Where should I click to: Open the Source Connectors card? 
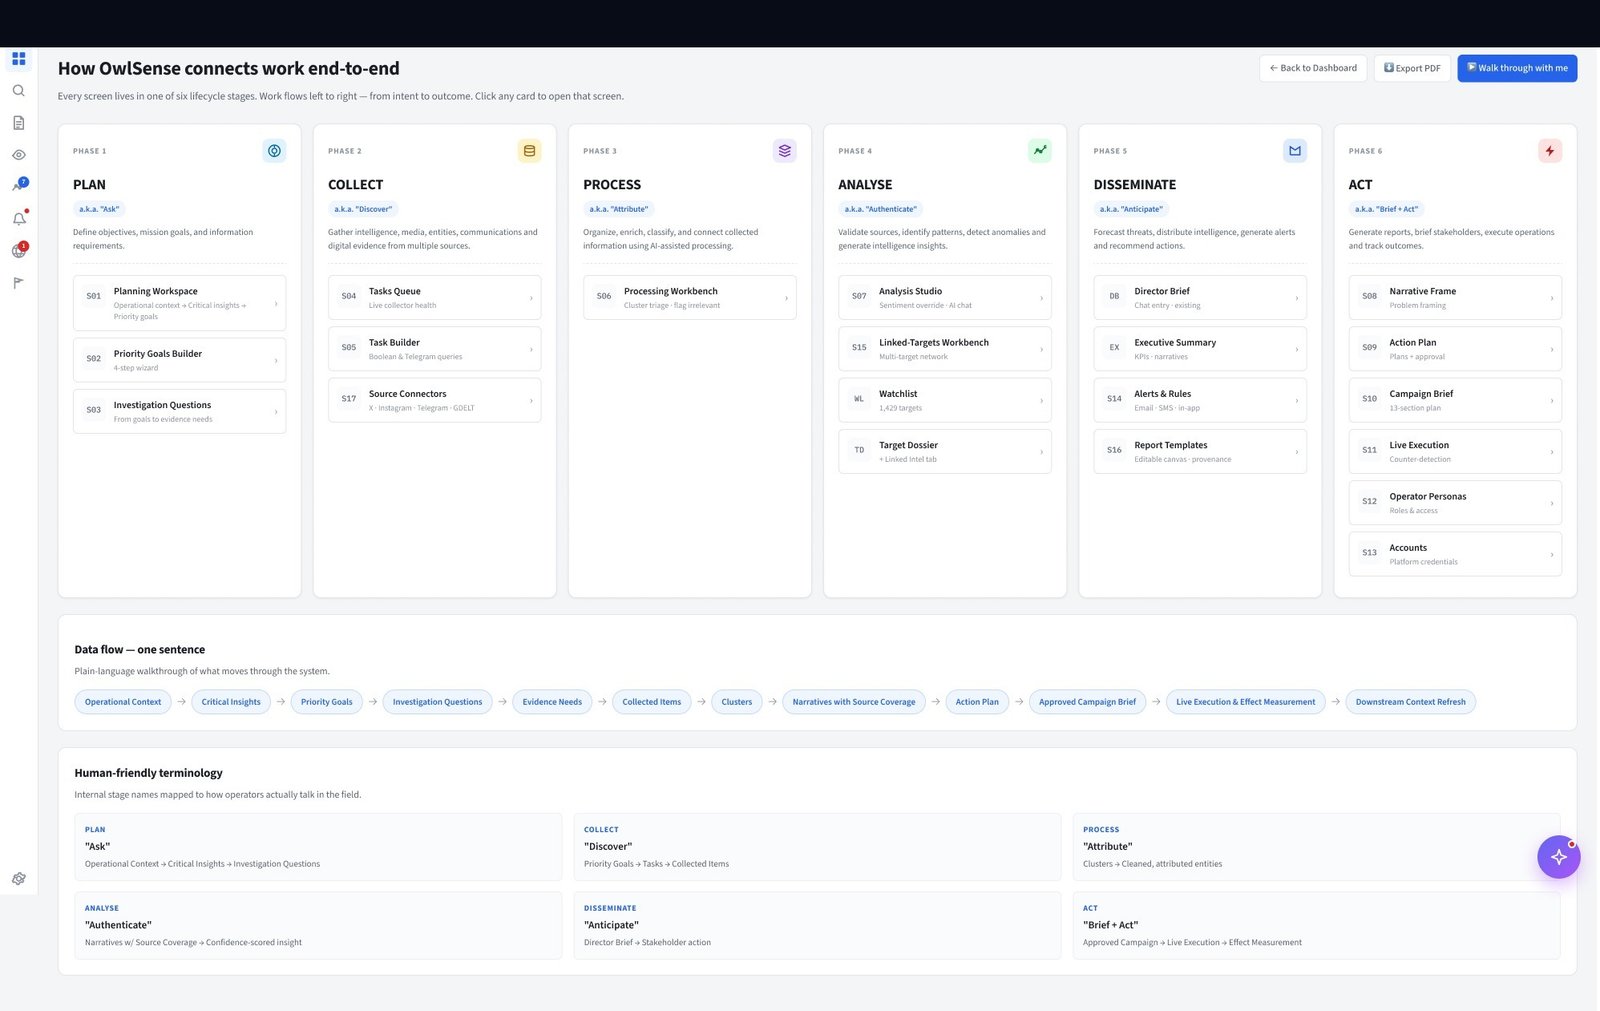click(x=435, y=400)
